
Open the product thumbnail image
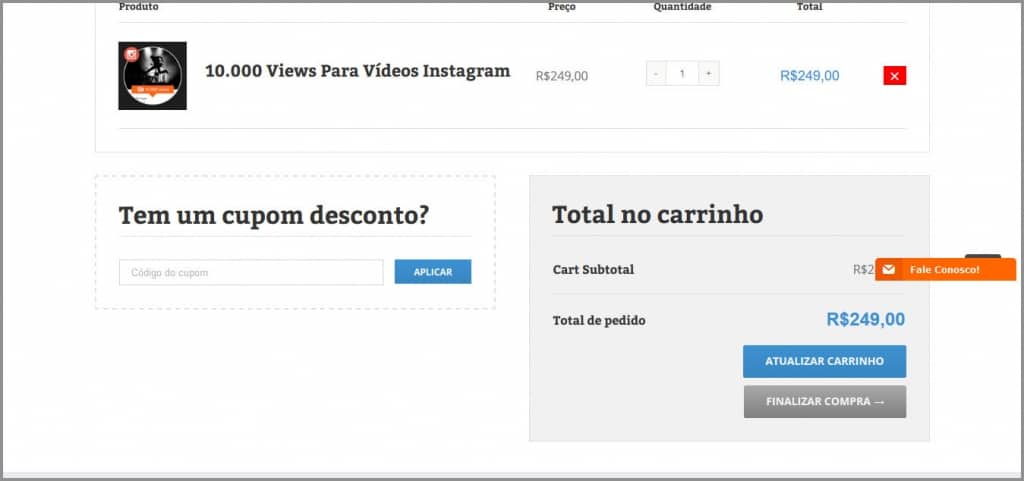coord(153,76)
